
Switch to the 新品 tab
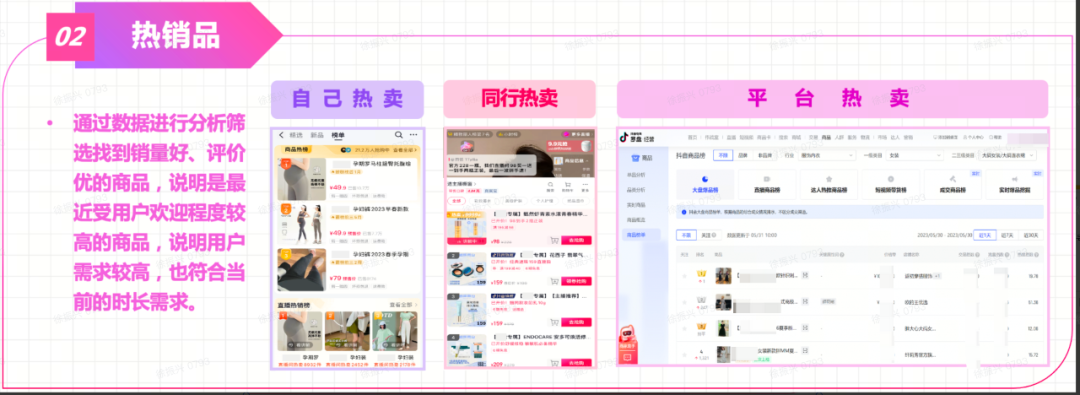point(318,135)
